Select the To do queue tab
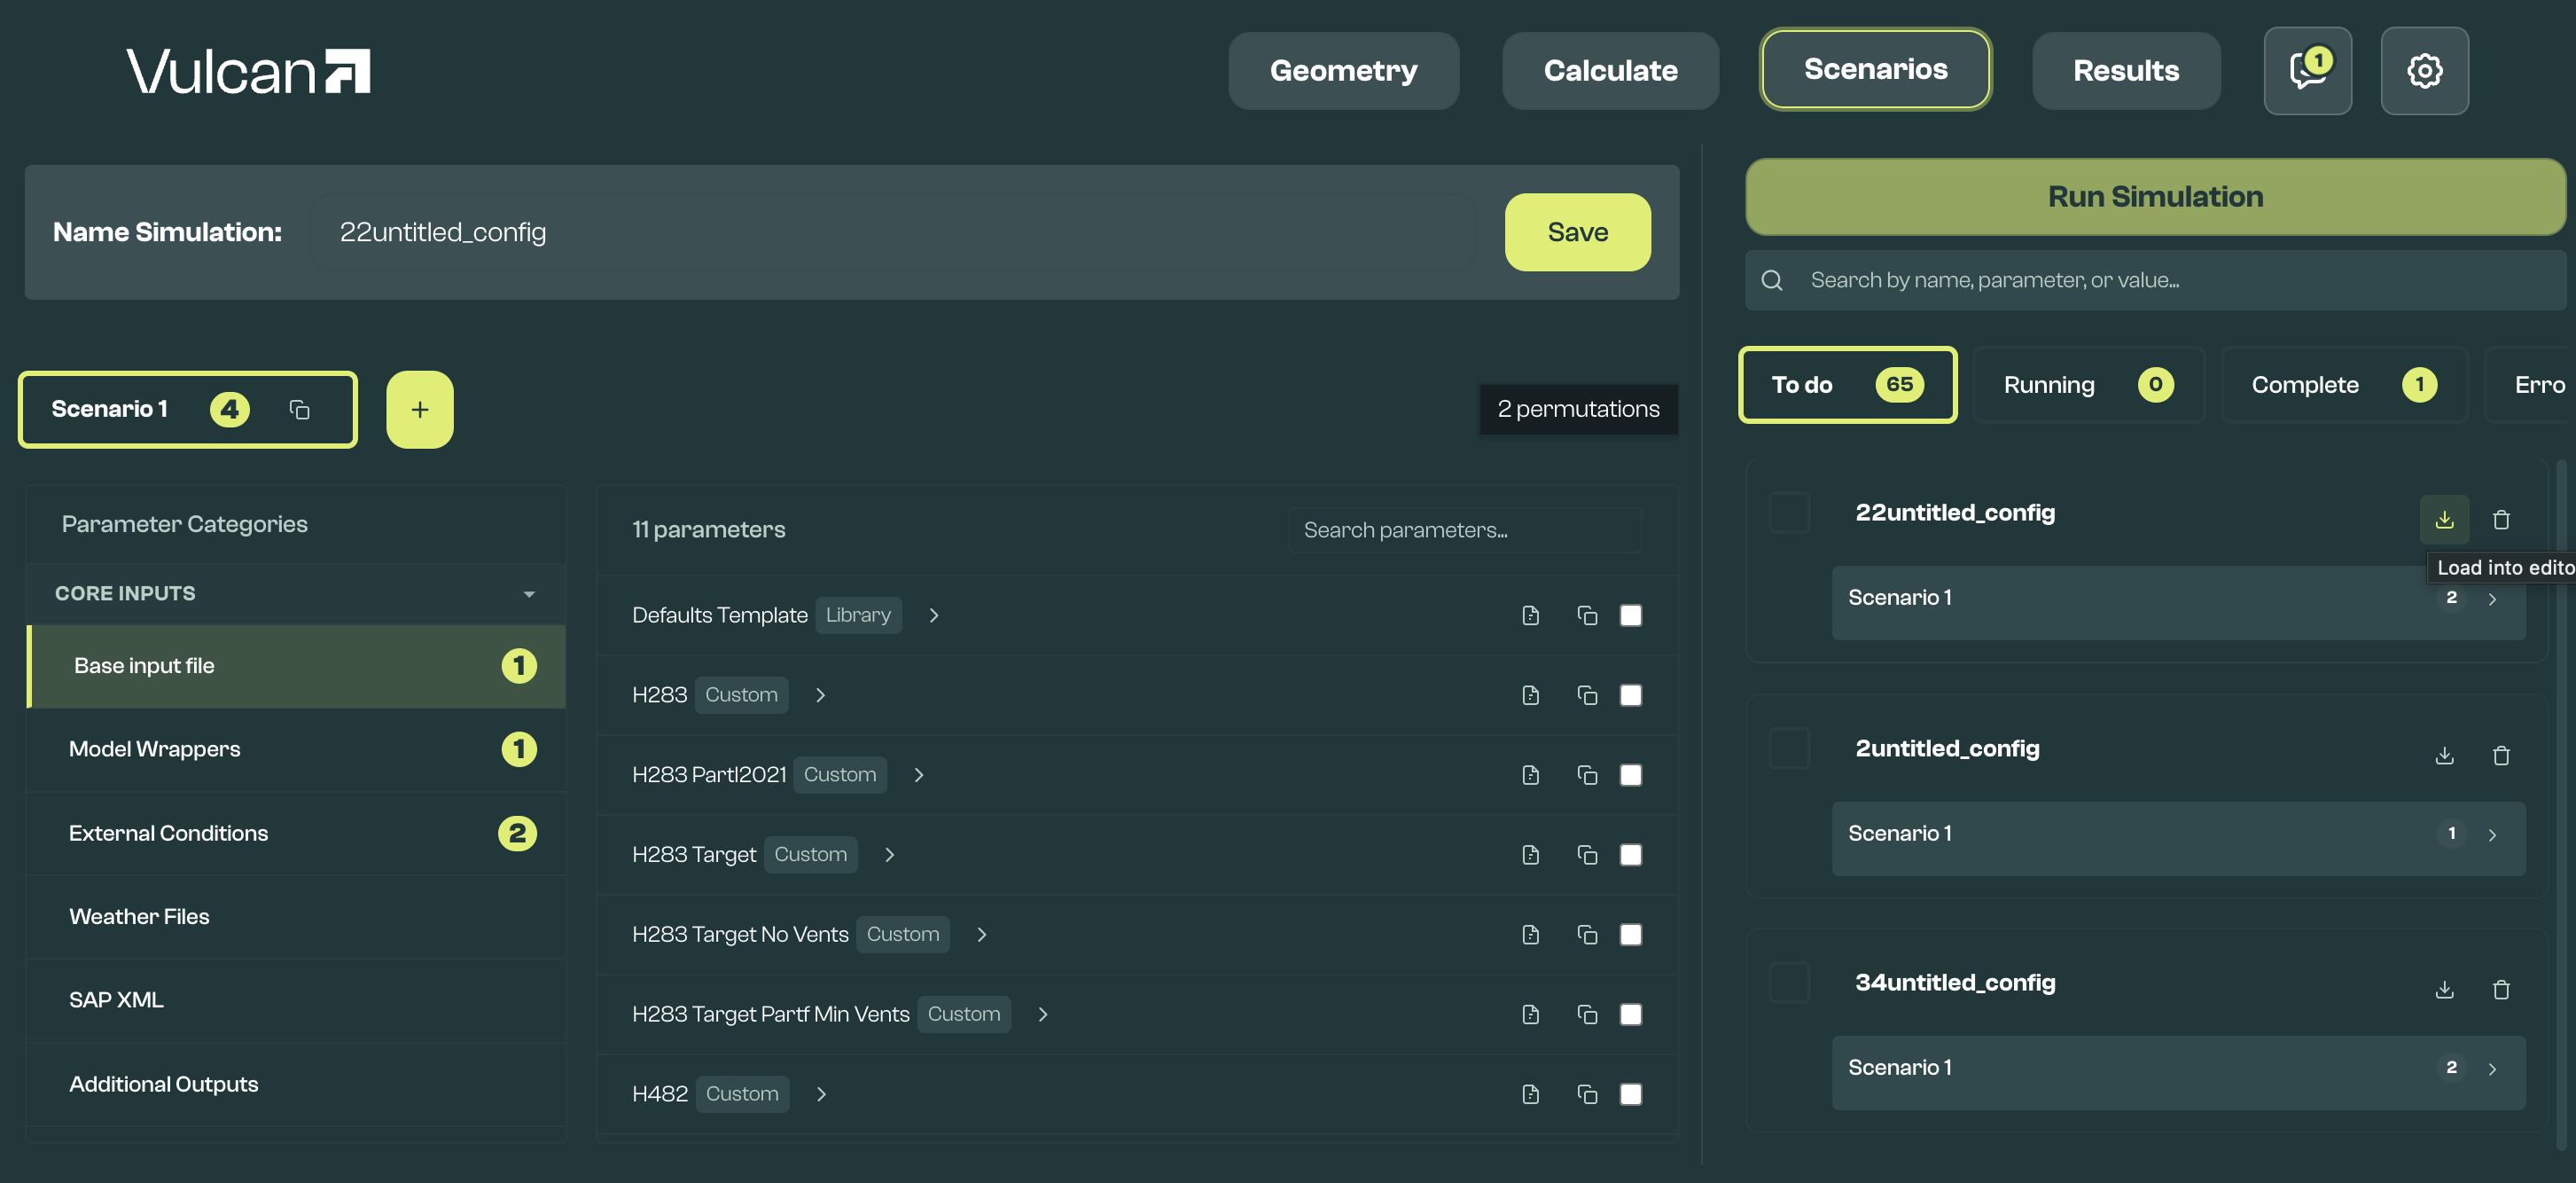The height and width of the screenshot is (1183, 2576). click(x=1847, y=385)
